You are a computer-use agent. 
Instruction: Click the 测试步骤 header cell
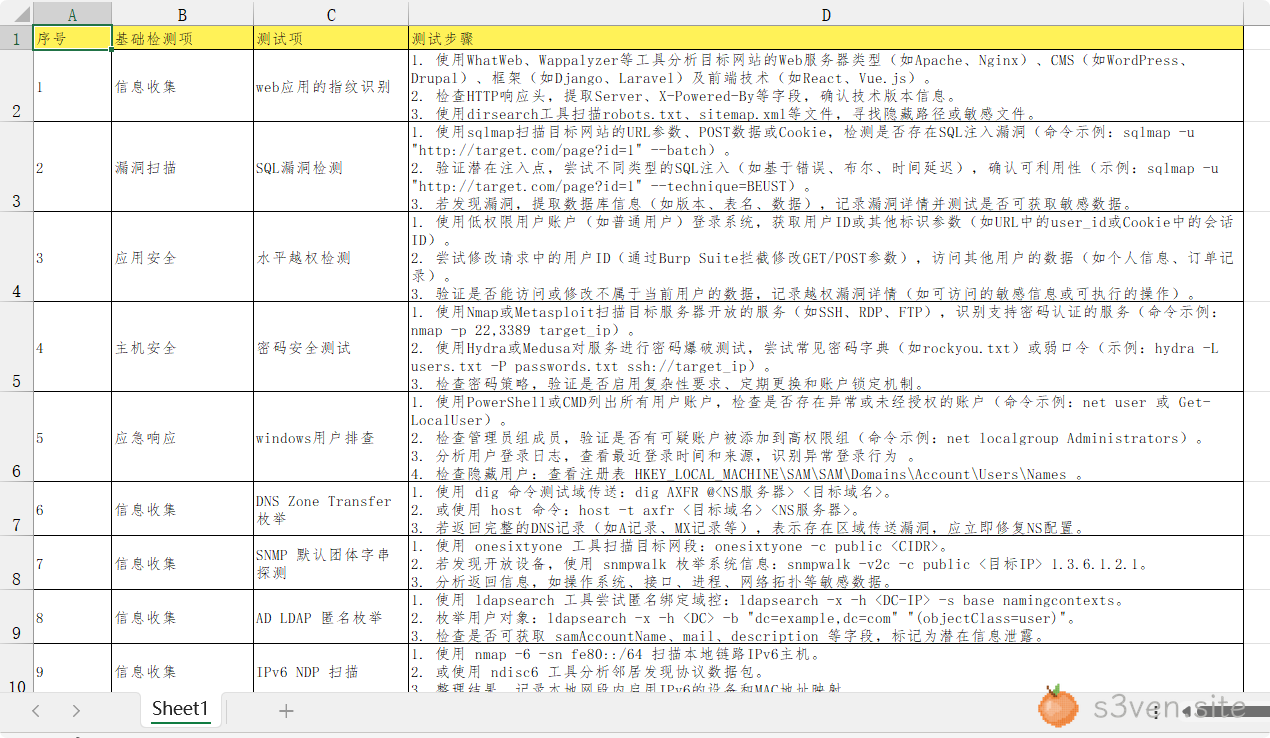826,39
